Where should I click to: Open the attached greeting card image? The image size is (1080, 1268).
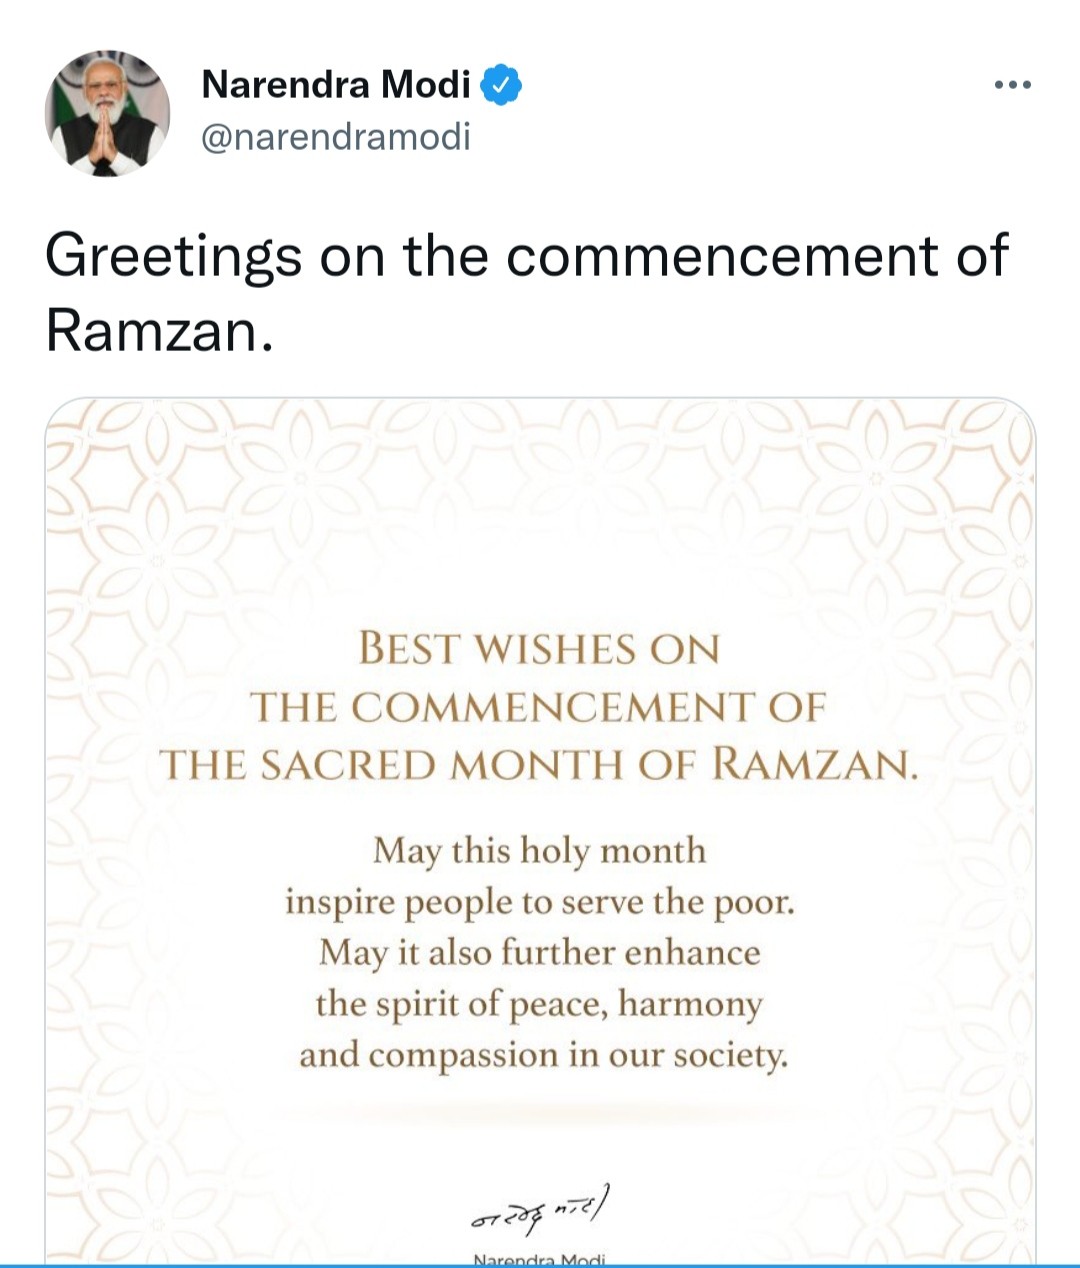[x=540, y=831]
